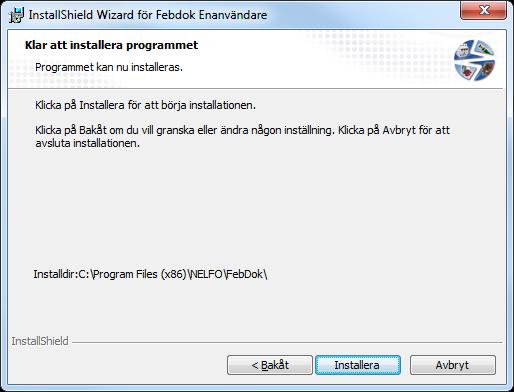
Task: Click the heading Klar att installera programmet
Action: [x=111, y=45]
